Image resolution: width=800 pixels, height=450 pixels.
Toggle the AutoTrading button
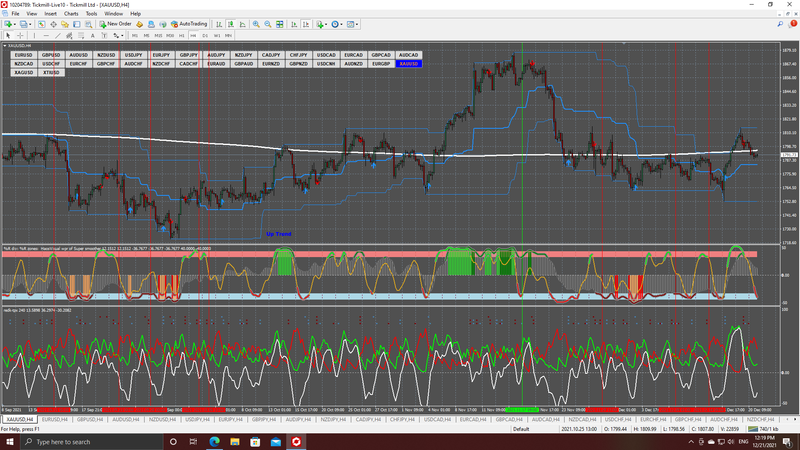[x=188, y=23]
